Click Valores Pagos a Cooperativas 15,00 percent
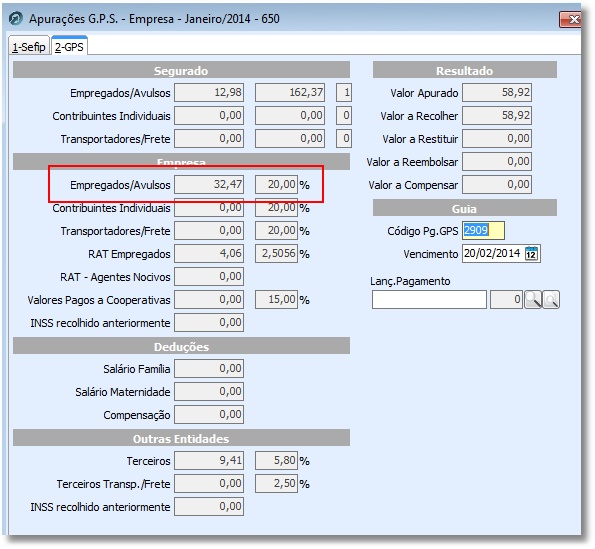595x549 pixels. coord(276,299)
